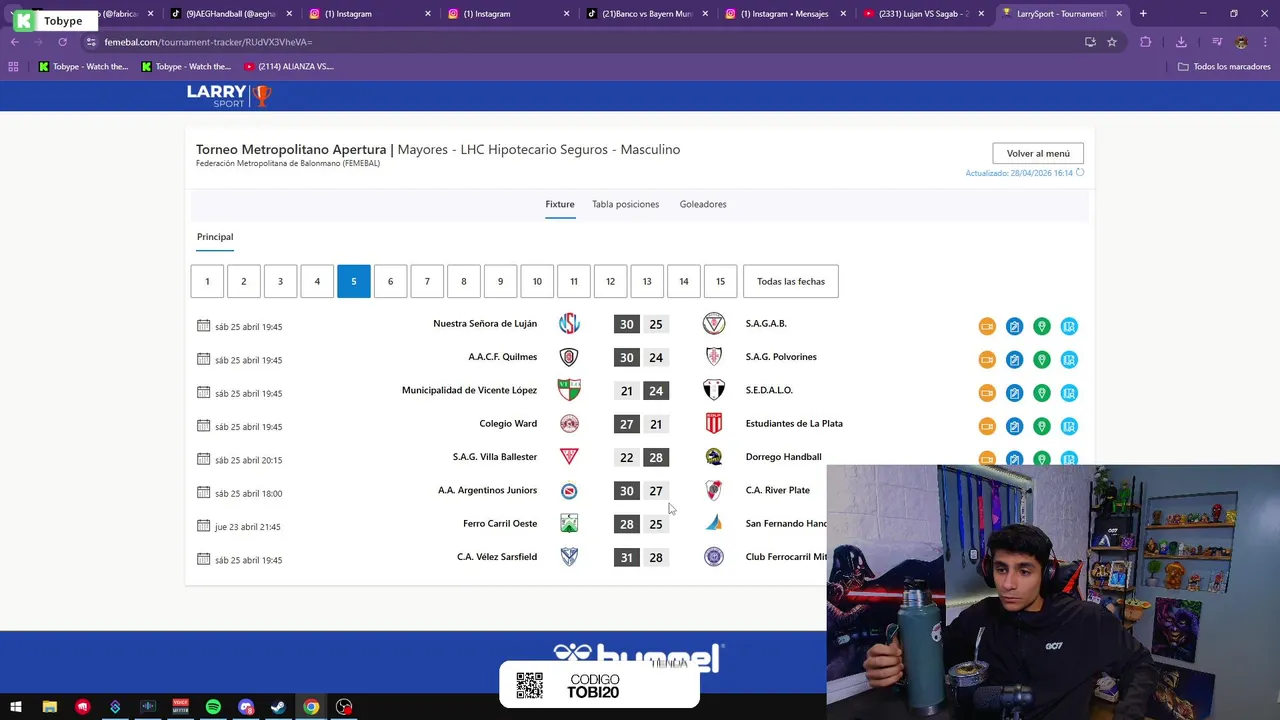Open match report for Colegio Ward vs Estudiantes

(x=1014, y=426)
